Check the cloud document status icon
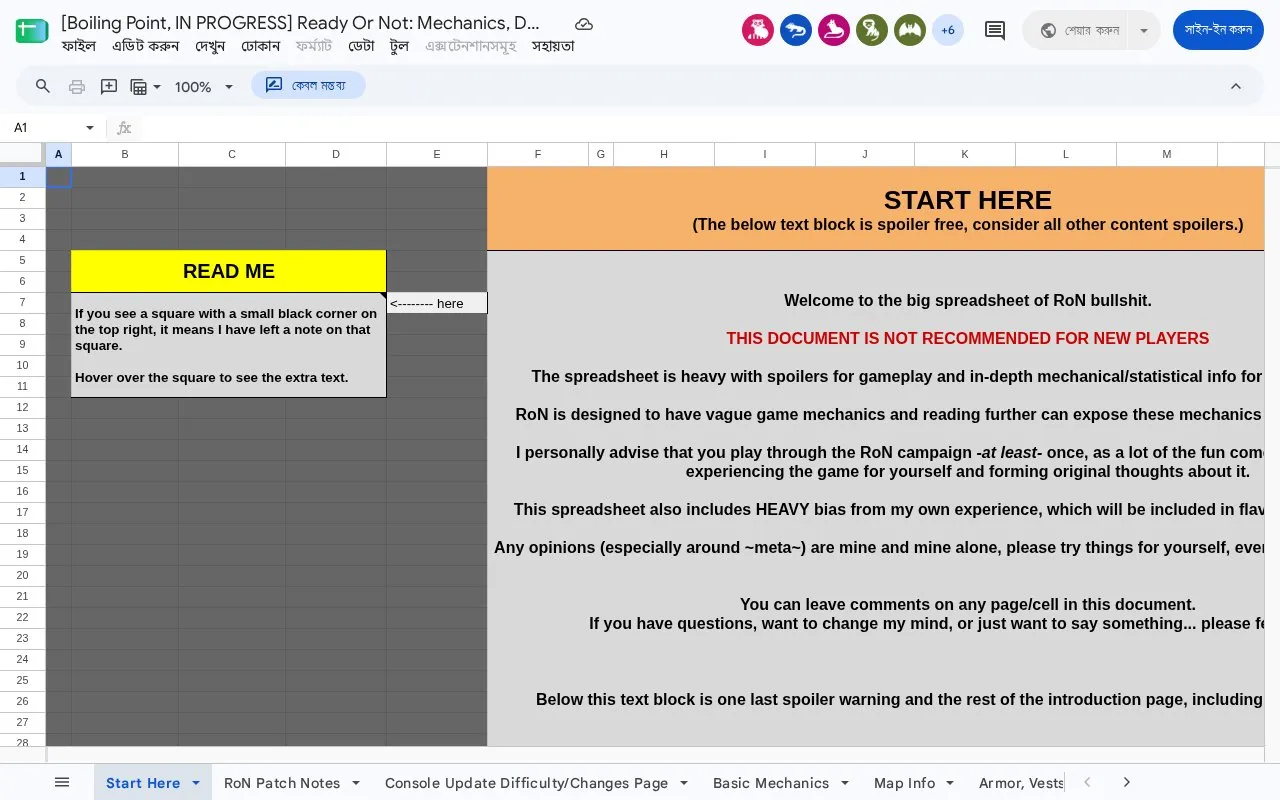This screenshot has height=800, width=1280. pyautogui.click(x=584, y=24)
